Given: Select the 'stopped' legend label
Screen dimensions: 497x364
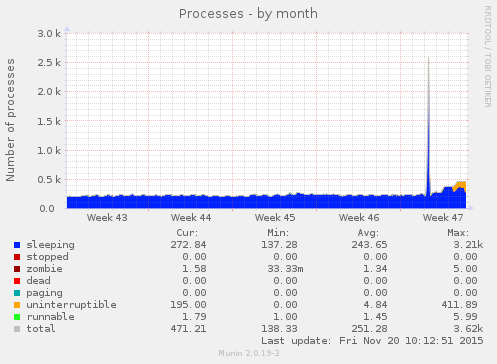Looking at the screenshot, I should click(47, 257).
